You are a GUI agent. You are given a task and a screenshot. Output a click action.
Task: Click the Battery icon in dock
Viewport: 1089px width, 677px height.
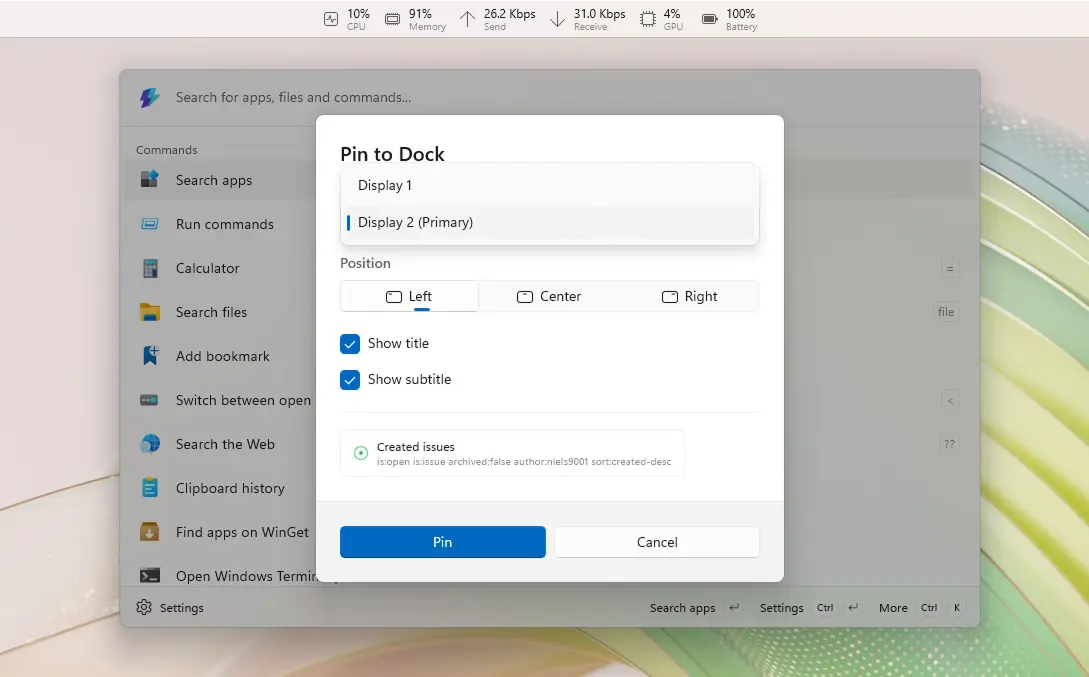pyautogui.click(x=709, y=19)
